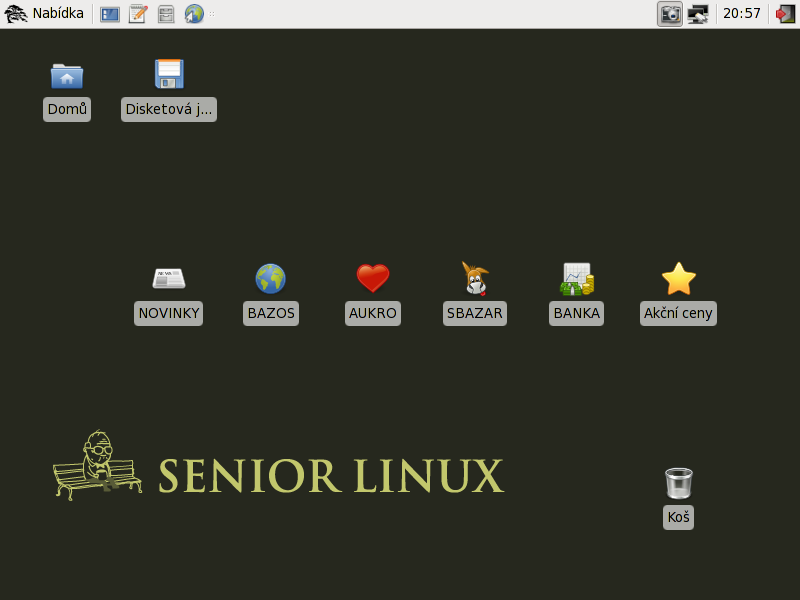Screen dimensions: 800x600
Task: Open the floppy drive desktop icon
Action: point(169,74)
